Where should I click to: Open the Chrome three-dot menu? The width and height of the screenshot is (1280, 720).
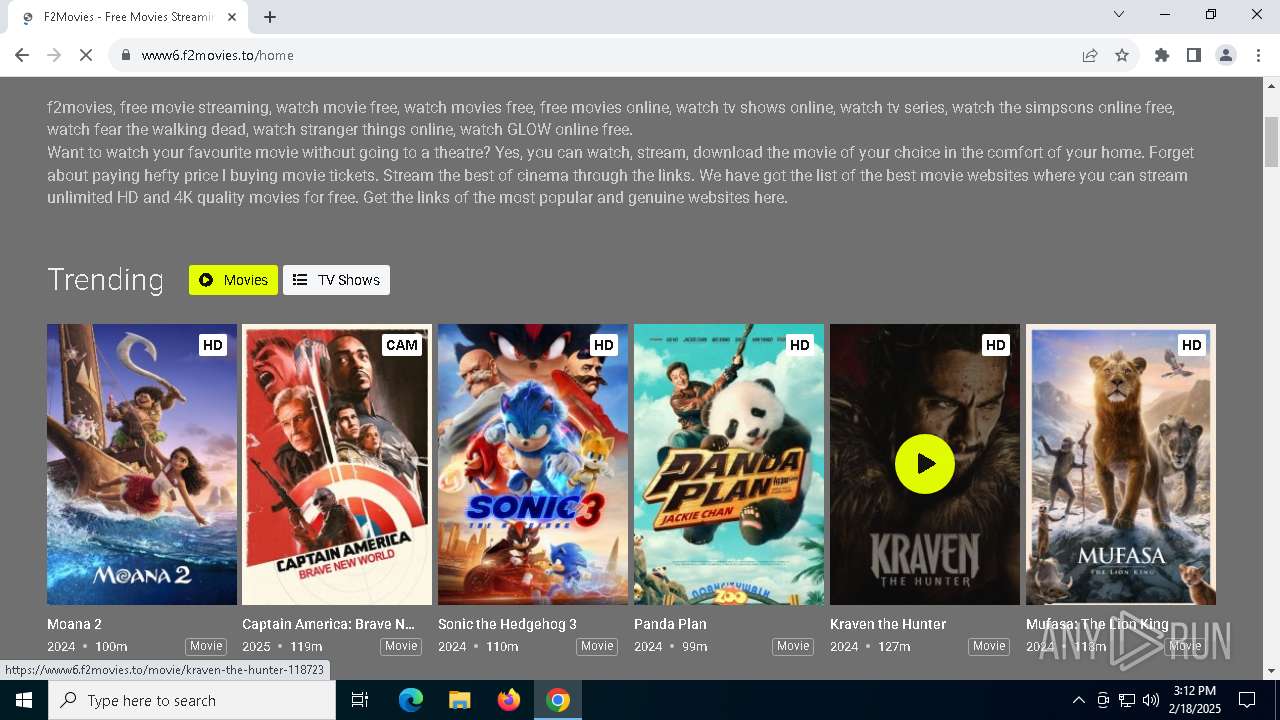click(1258, 55)
